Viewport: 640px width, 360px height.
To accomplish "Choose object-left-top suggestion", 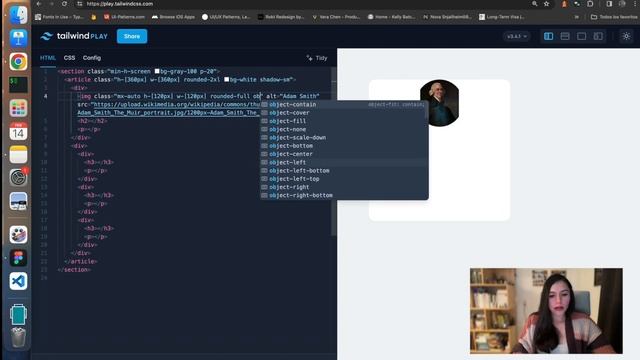I will [x=343, y=179].
